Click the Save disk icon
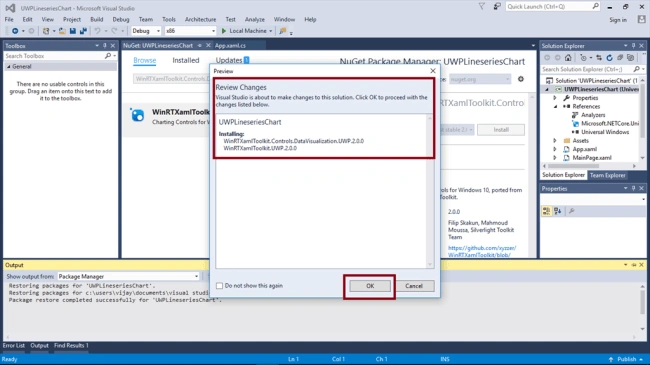Image resolution: width=650 pixels, height=365 pixels. (73, 31)
